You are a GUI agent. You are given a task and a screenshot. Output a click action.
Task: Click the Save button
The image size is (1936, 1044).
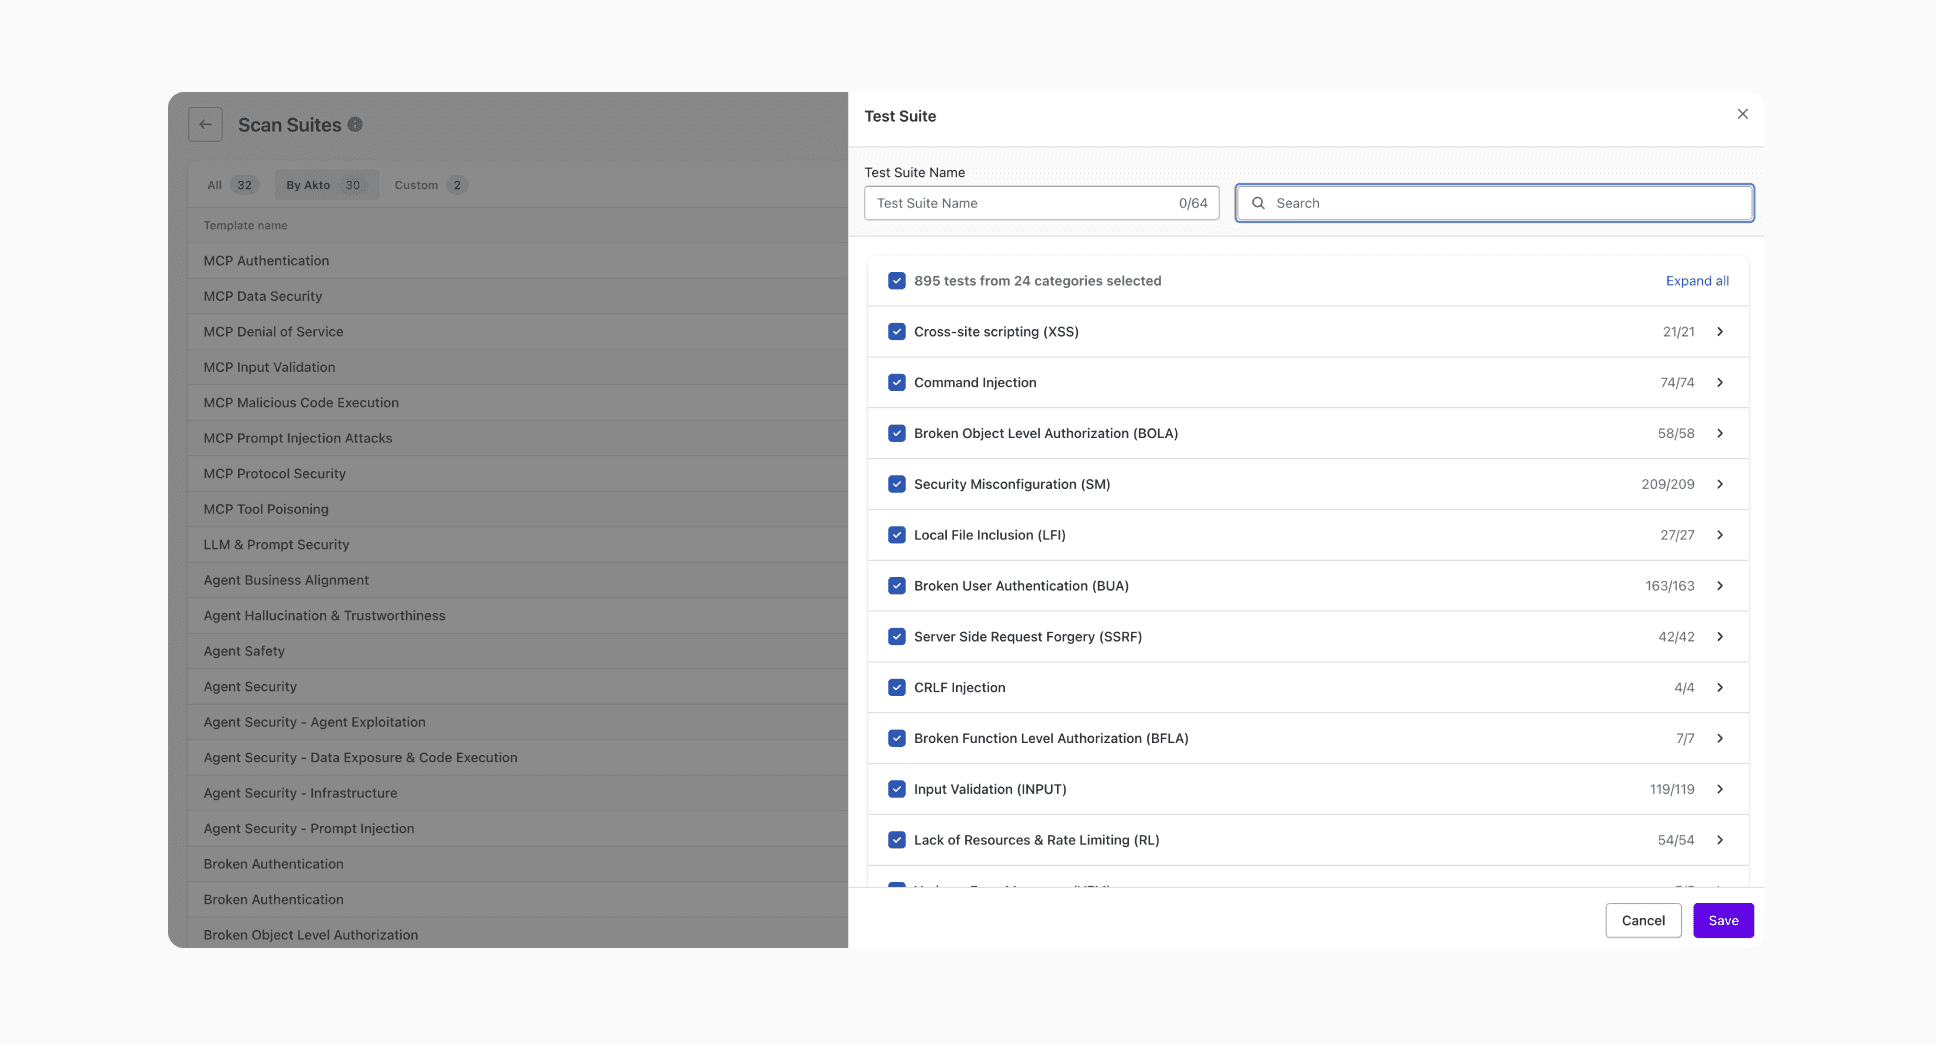1723,921
